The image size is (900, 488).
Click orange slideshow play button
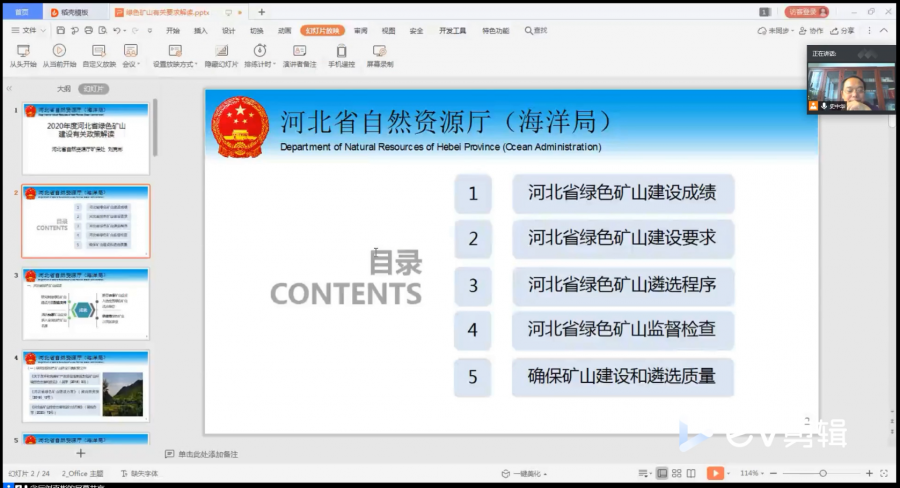[x=715, y=473]
